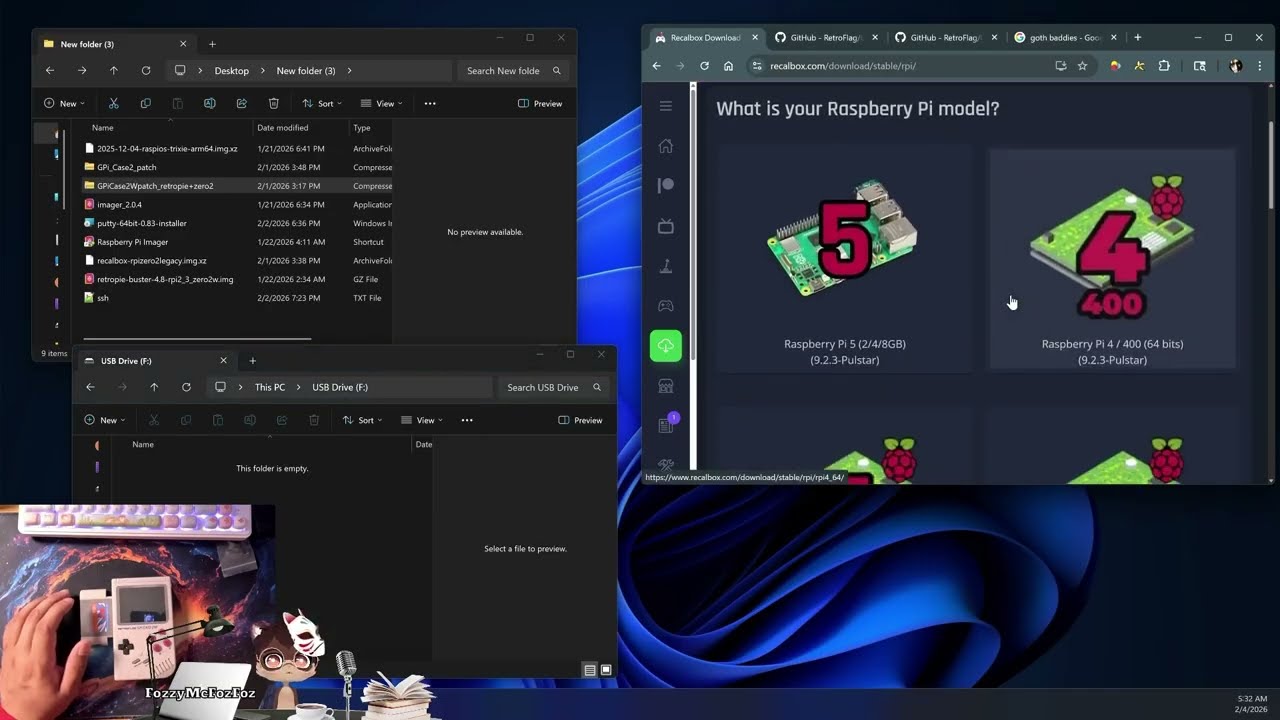Viewport: 1280px width, 720px height.
Task: Click This PC in USB Drive breadcrumb
Action: coord(270,387)
